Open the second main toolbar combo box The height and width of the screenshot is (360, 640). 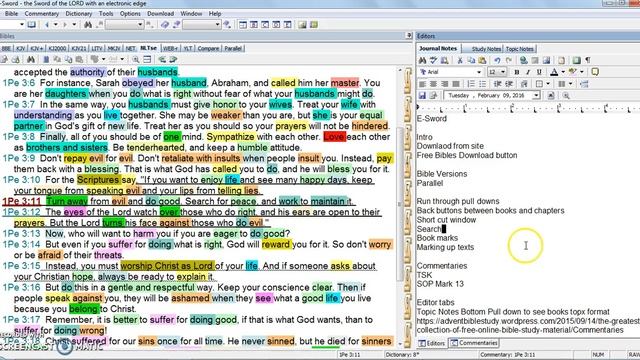point(202,25)
